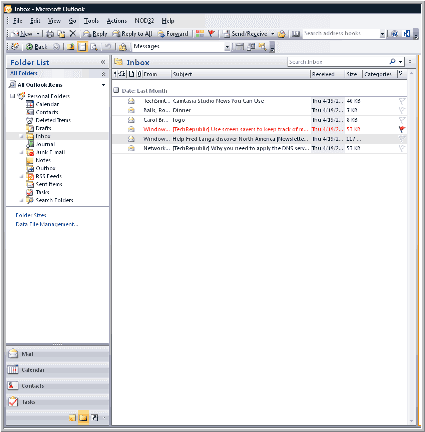Click the Print icon in the toolbar
Screen dimensions: 425x432
50,34
